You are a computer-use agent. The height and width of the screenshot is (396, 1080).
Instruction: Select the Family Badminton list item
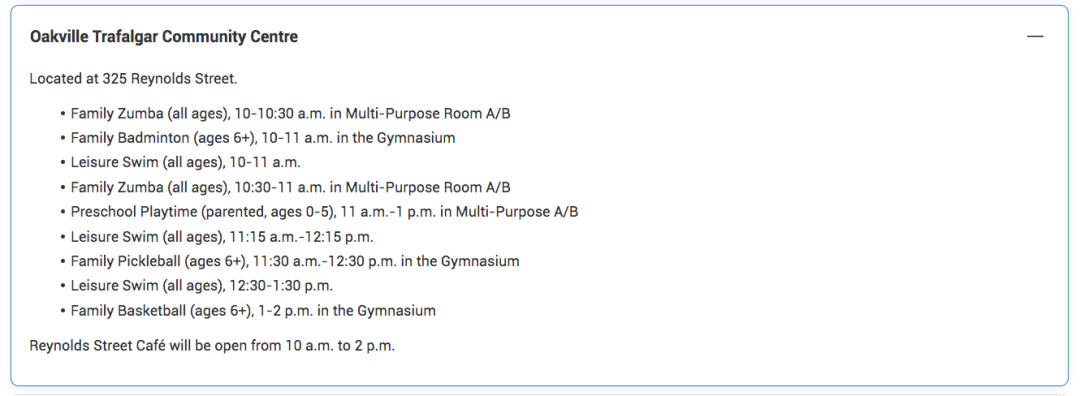(x=263, y=138)
